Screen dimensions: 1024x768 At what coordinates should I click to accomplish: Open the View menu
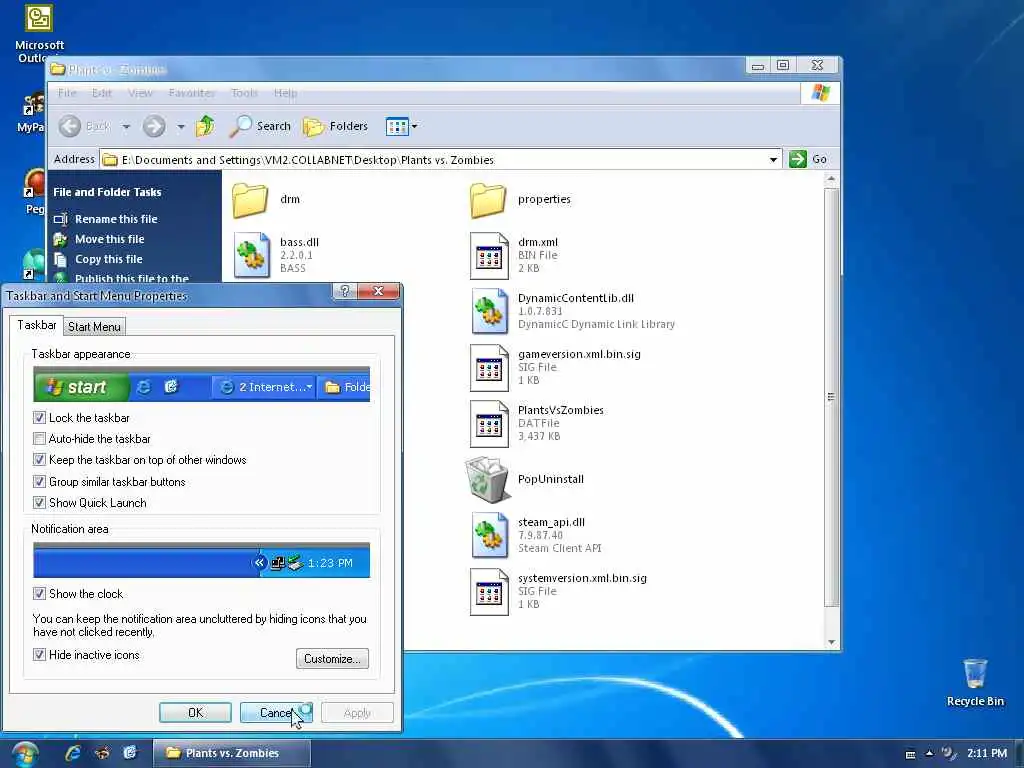[x=140, y=93]
